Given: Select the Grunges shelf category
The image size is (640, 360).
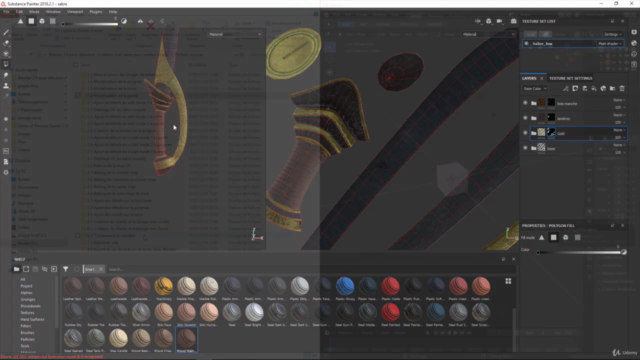Looking at the screenshot, I should click(28, 300).
